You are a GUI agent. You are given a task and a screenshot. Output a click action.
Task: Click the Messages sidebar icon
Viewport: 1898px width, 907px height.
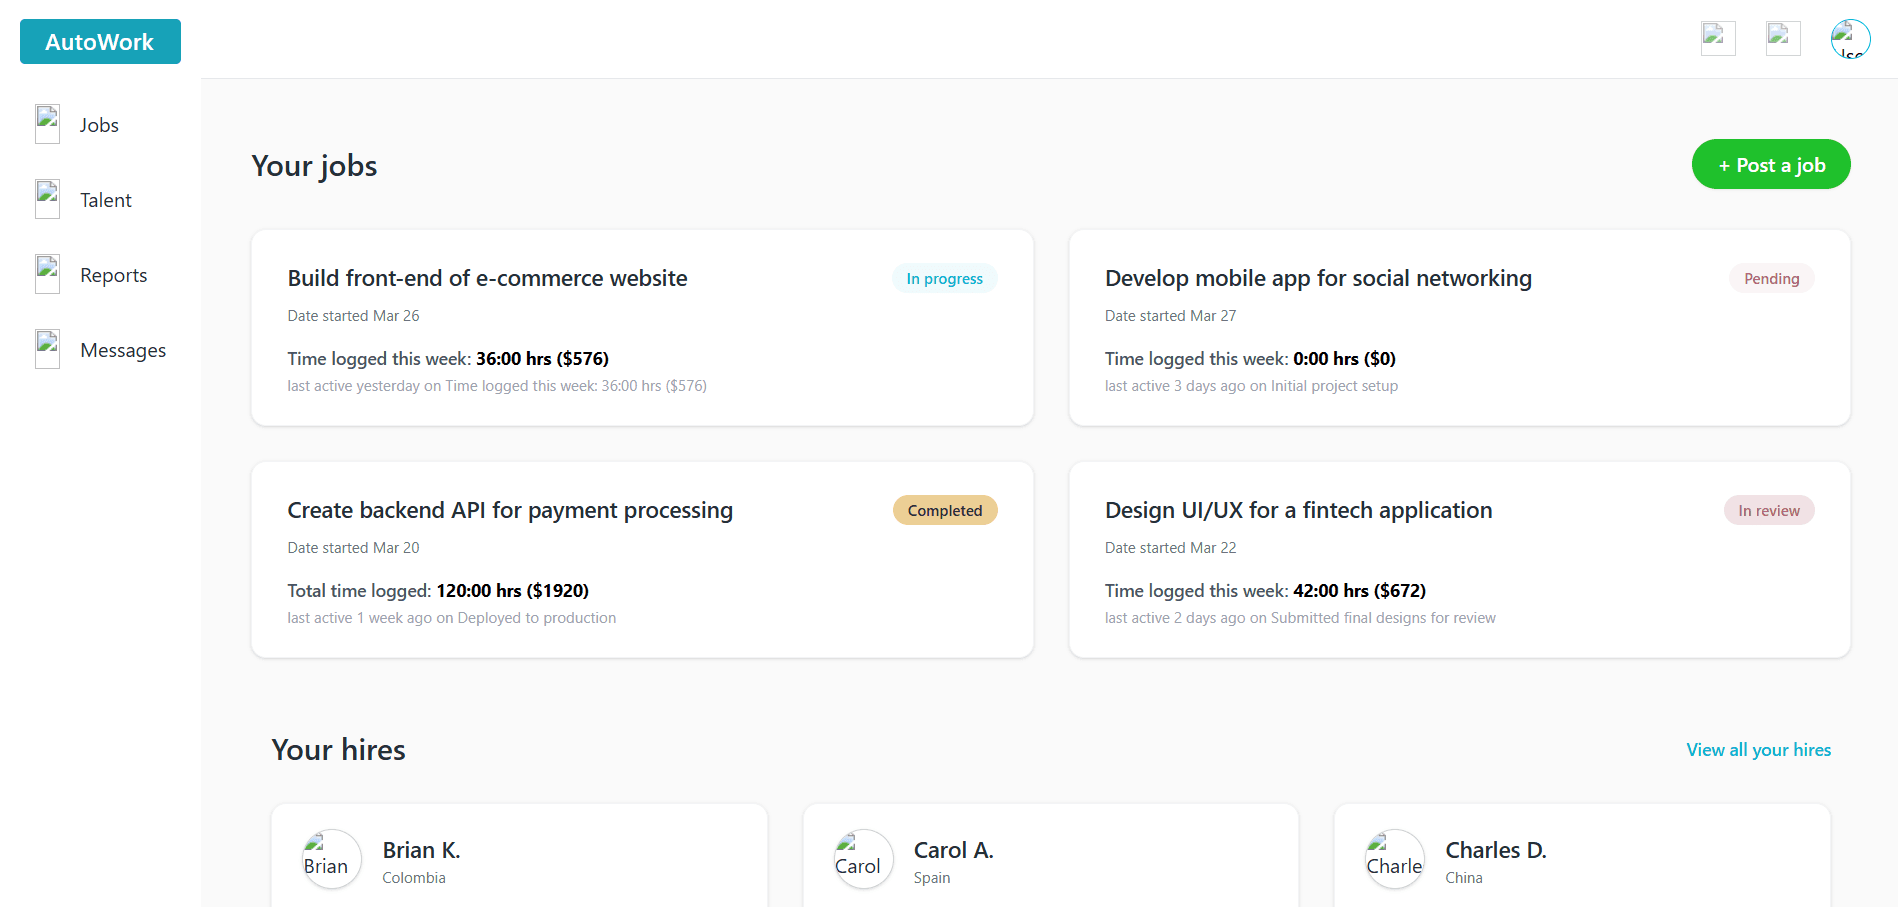[x=47, y=349]
